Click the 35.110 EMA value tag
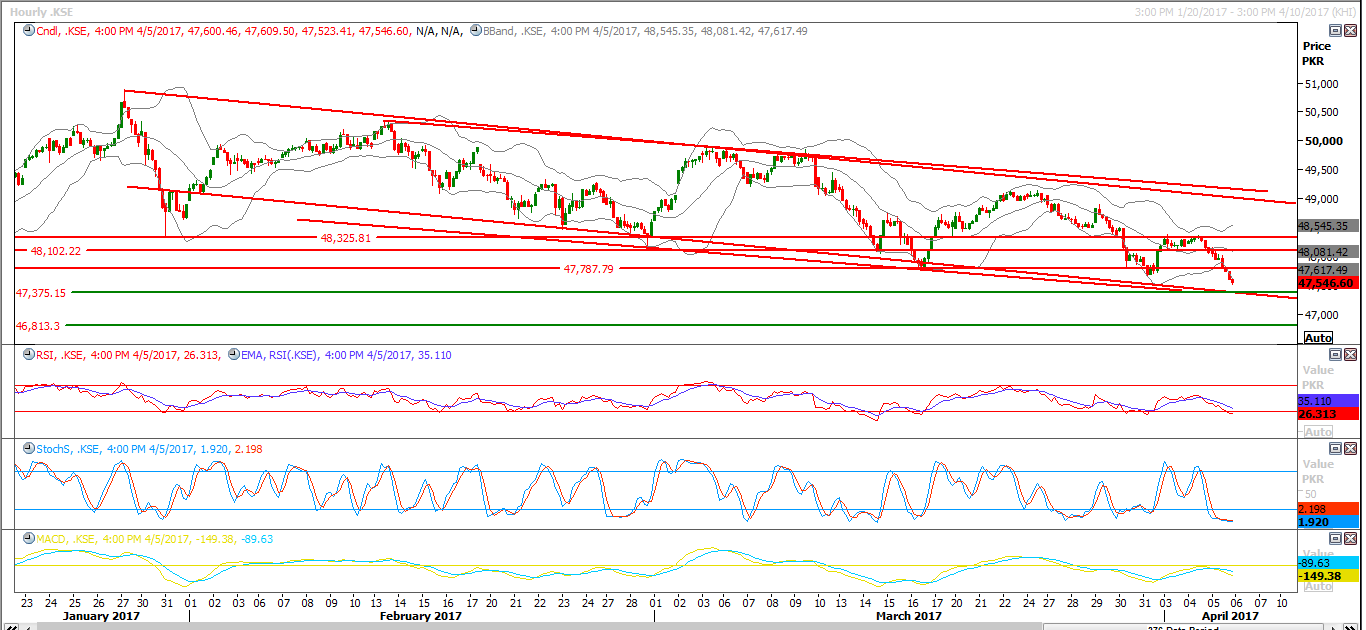This screenshot has height=630, width=1366. (x=1327, y=400)
